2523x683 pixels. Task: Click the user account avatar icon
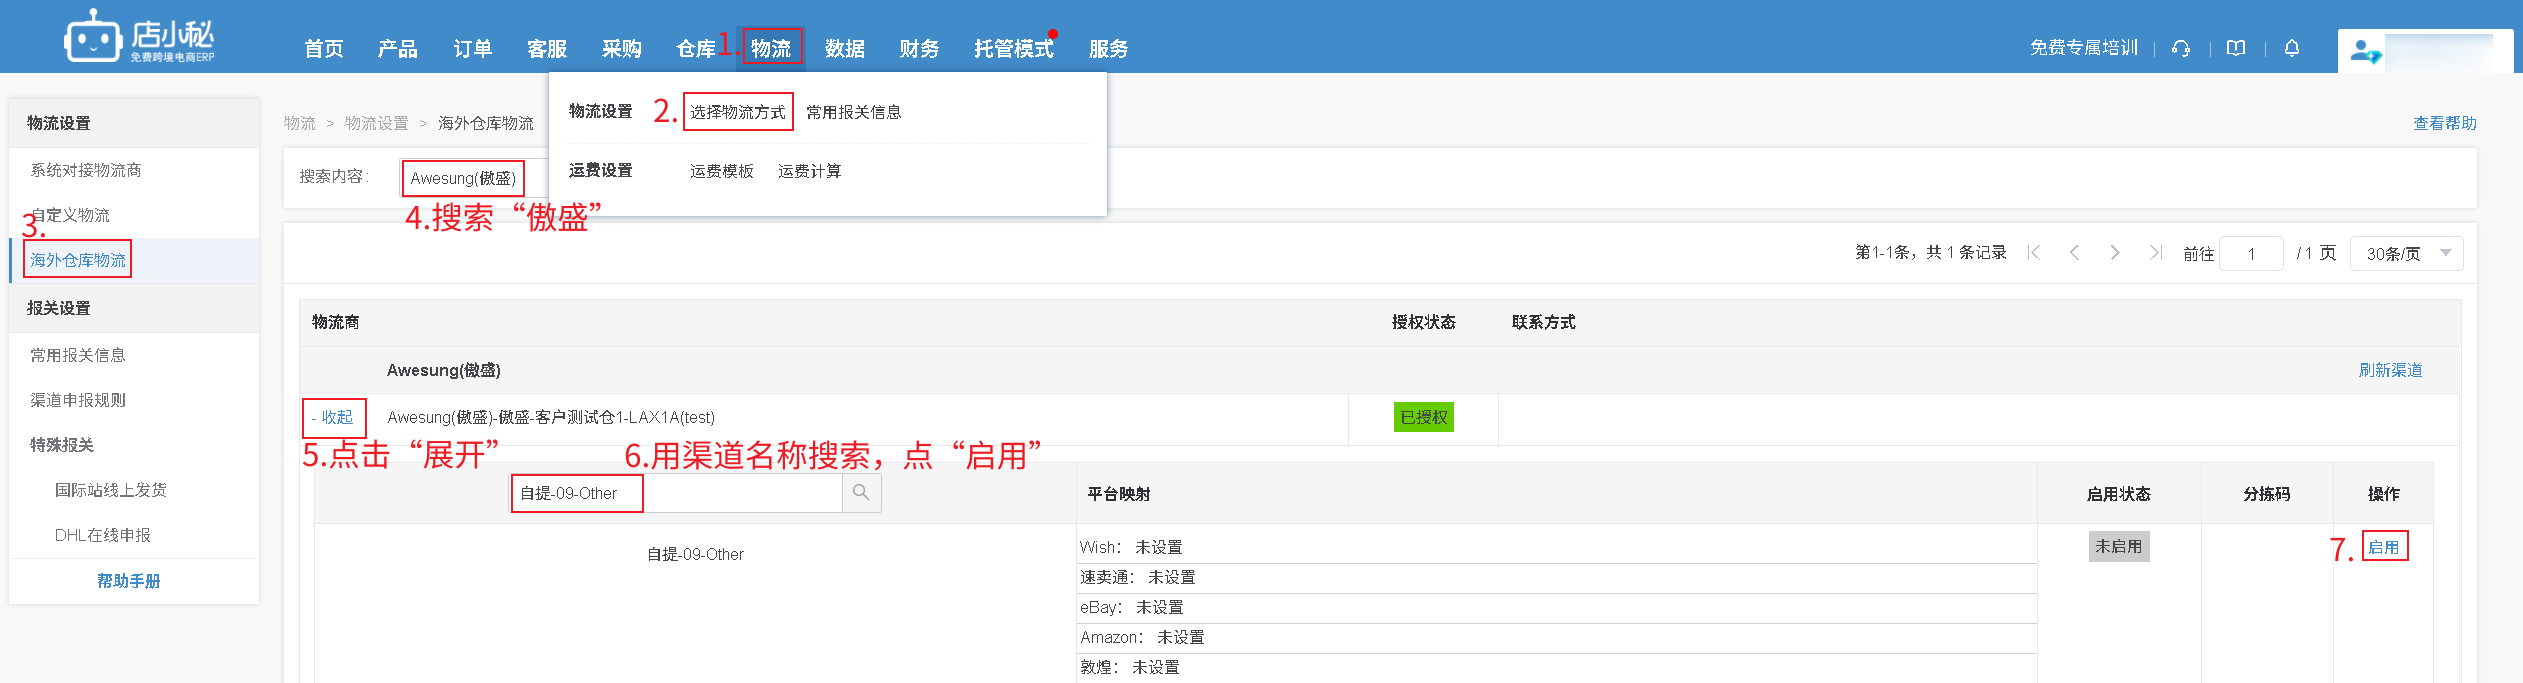[2364, 51]
